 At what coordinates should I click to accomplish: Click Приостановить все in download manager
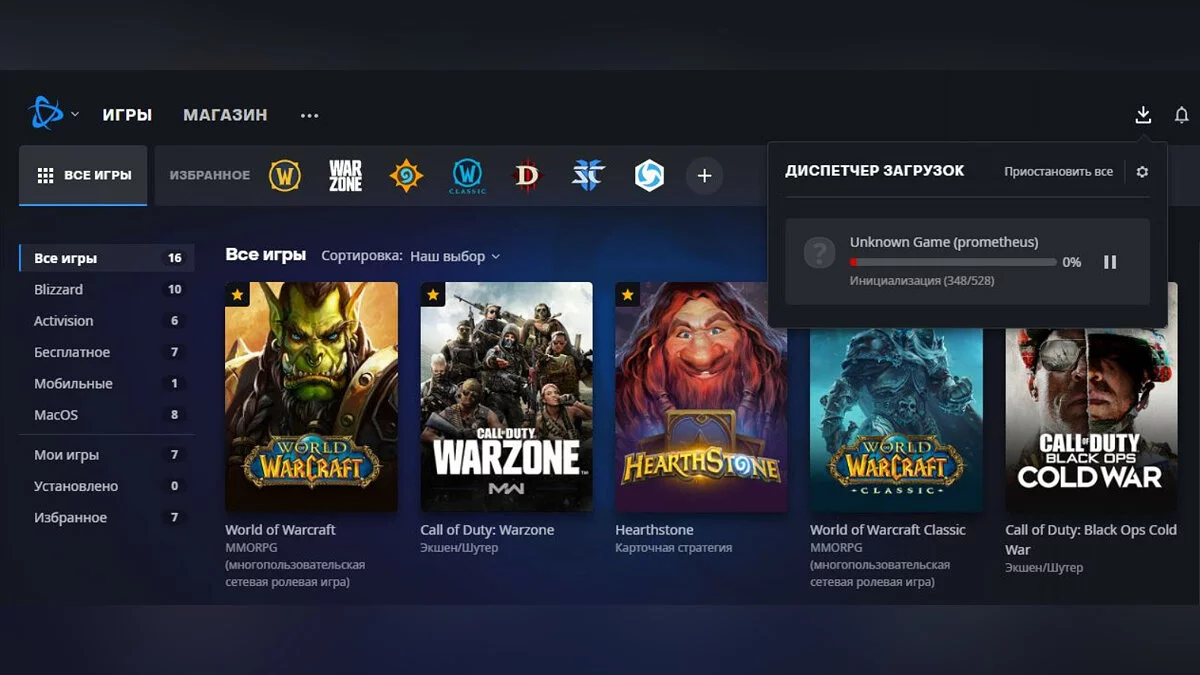click(1058, 172)
